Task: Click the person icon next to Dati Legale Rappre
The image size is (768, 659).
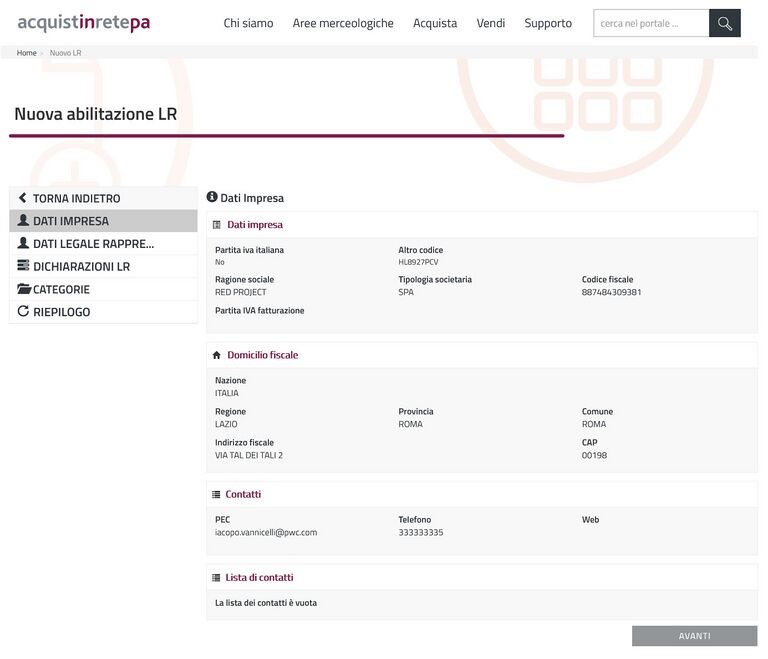Action: [x=23, y=244]
